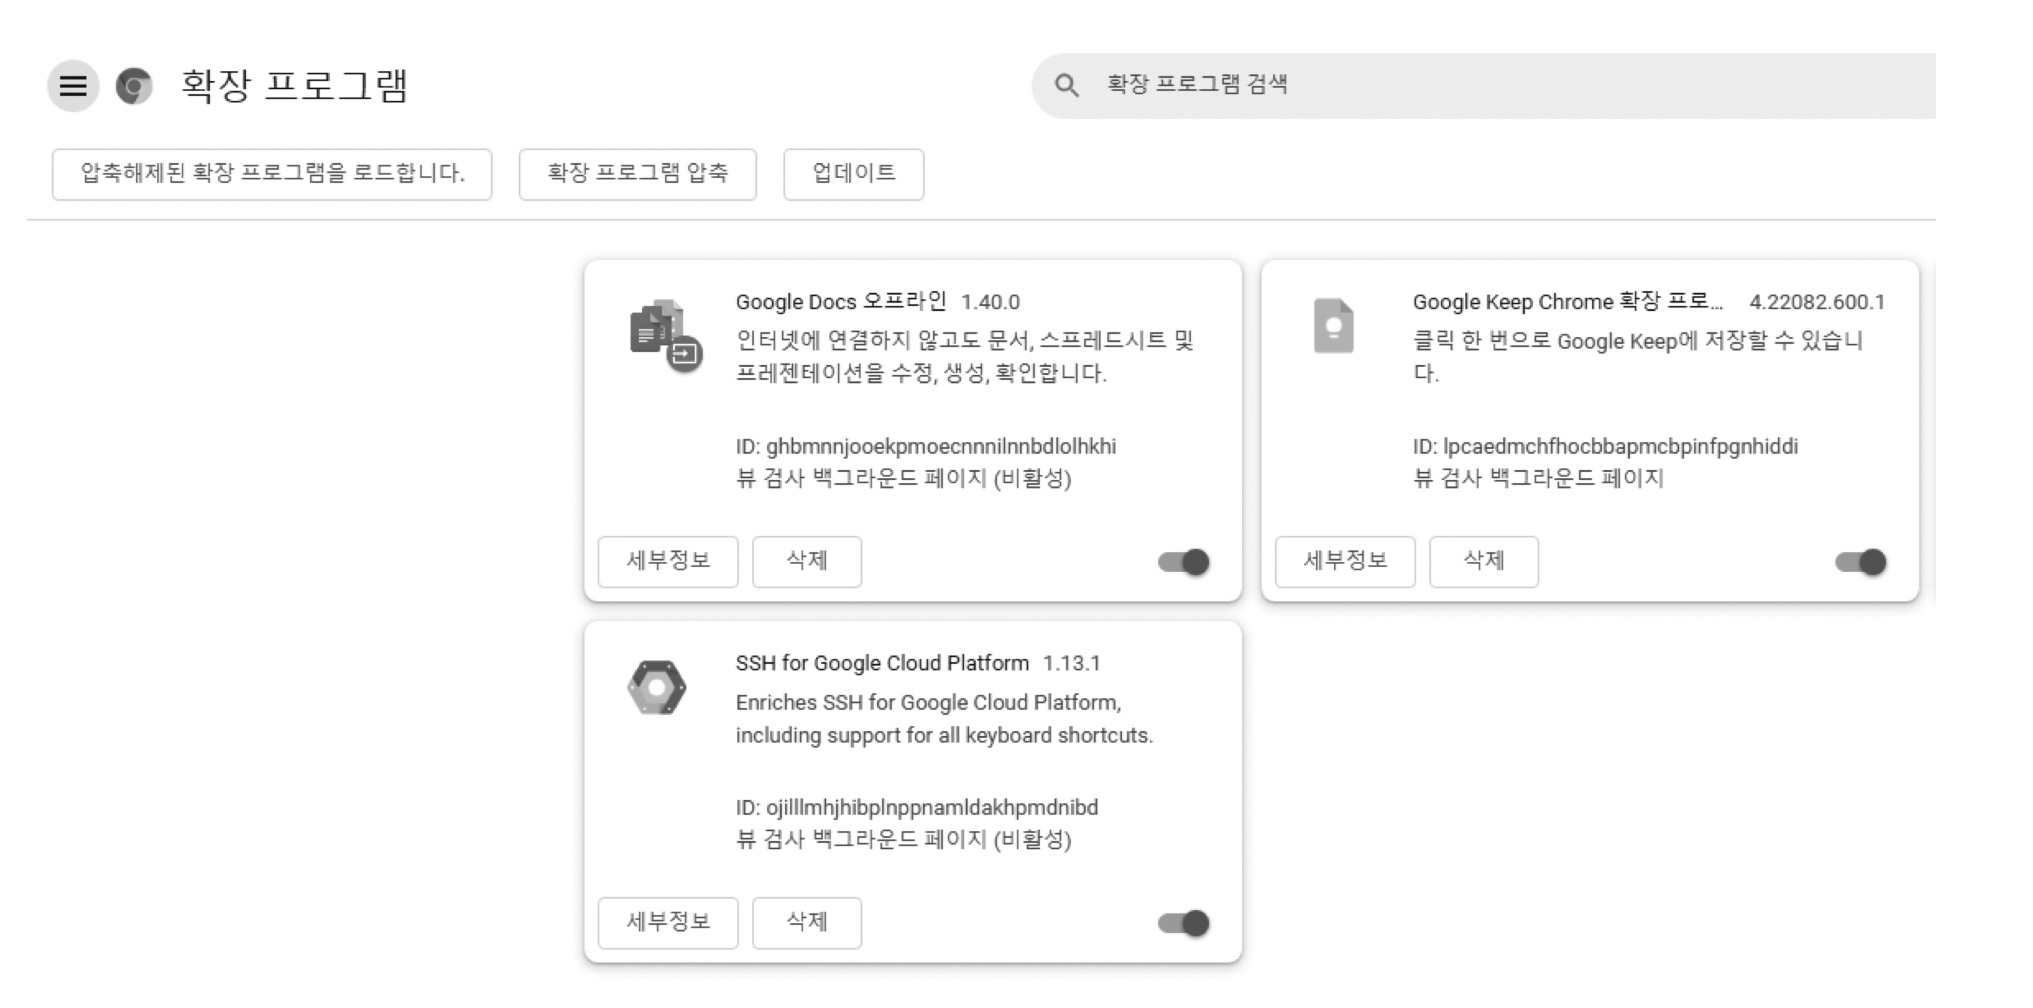2033x1008 pixels.
Task: Click the Google Keep extension icon
Action: click(x=1333, y=326)
